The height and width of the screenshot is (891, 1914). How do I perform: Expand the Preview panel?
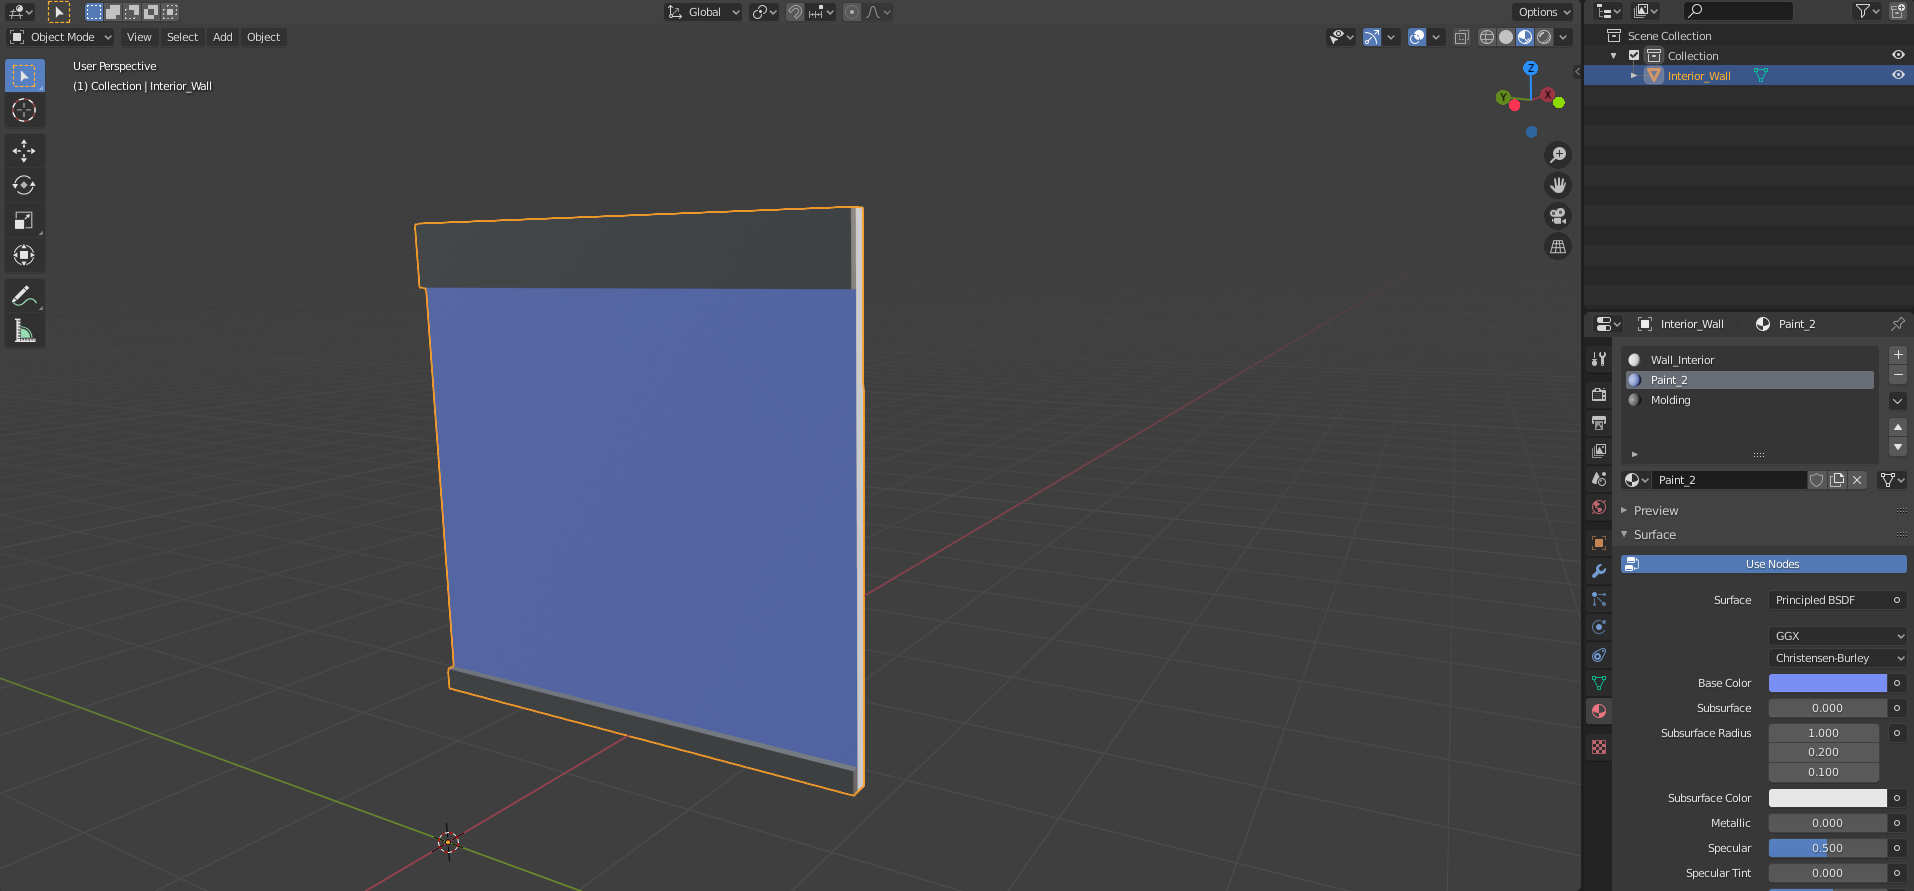coord(1656,510)
